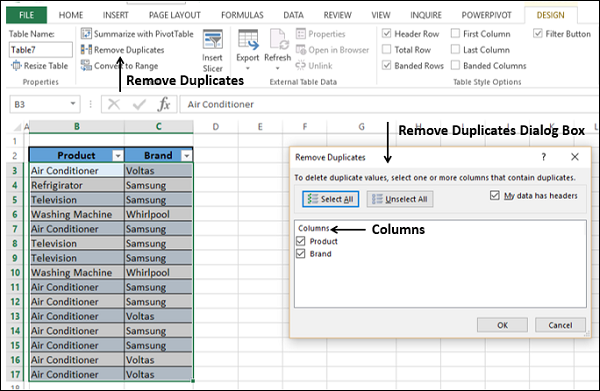The width and height of the screenshot is (600, 391).
Task: Toggle My data has headers checkbox
Action: point(494,196)
